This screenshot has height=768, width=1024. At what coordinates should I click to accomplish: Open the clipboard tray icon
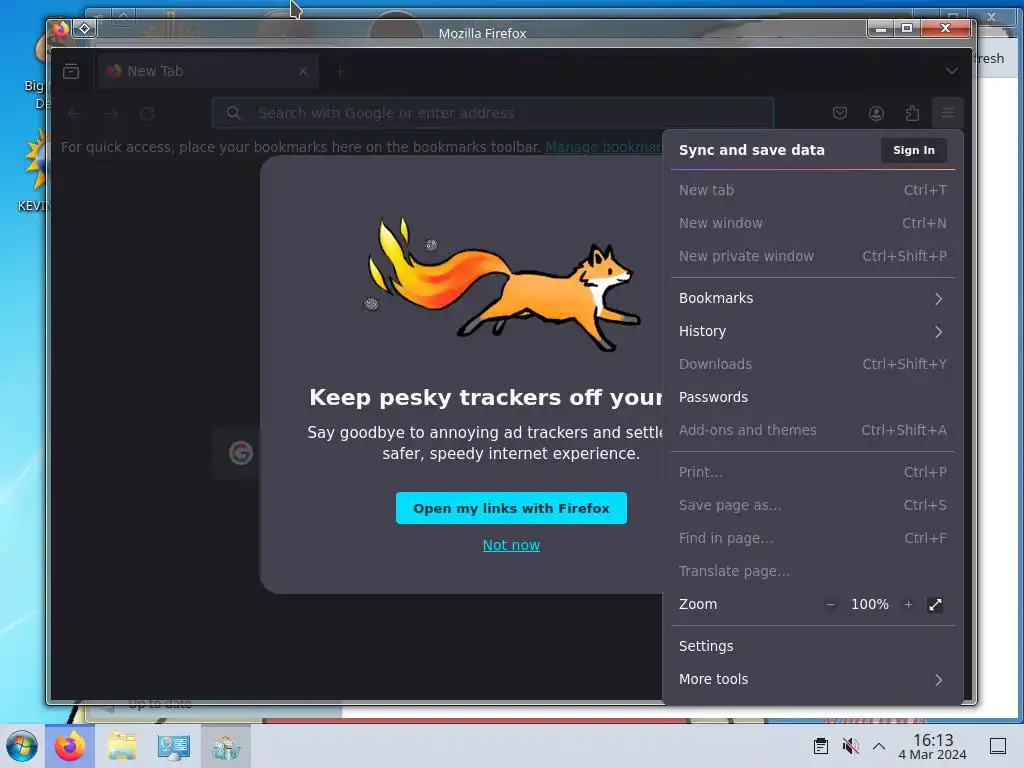coord(821,746)
